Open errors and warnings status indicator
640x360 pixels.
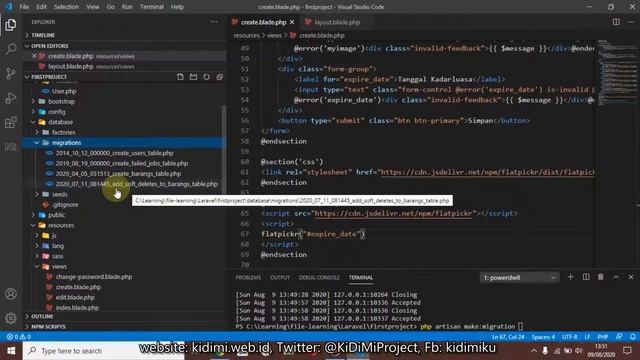[18, 337]
